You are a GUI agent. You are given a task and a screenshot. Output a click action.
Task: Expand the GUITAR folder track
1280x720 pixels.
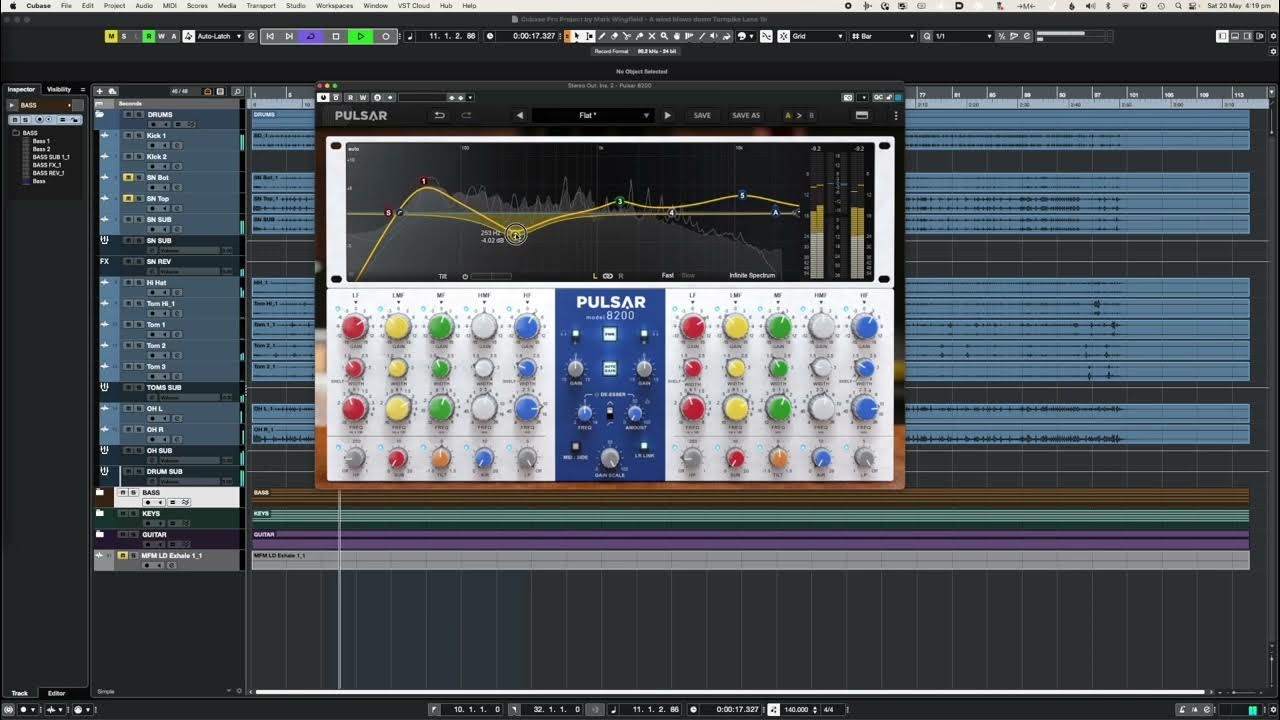tap(100, 534)
